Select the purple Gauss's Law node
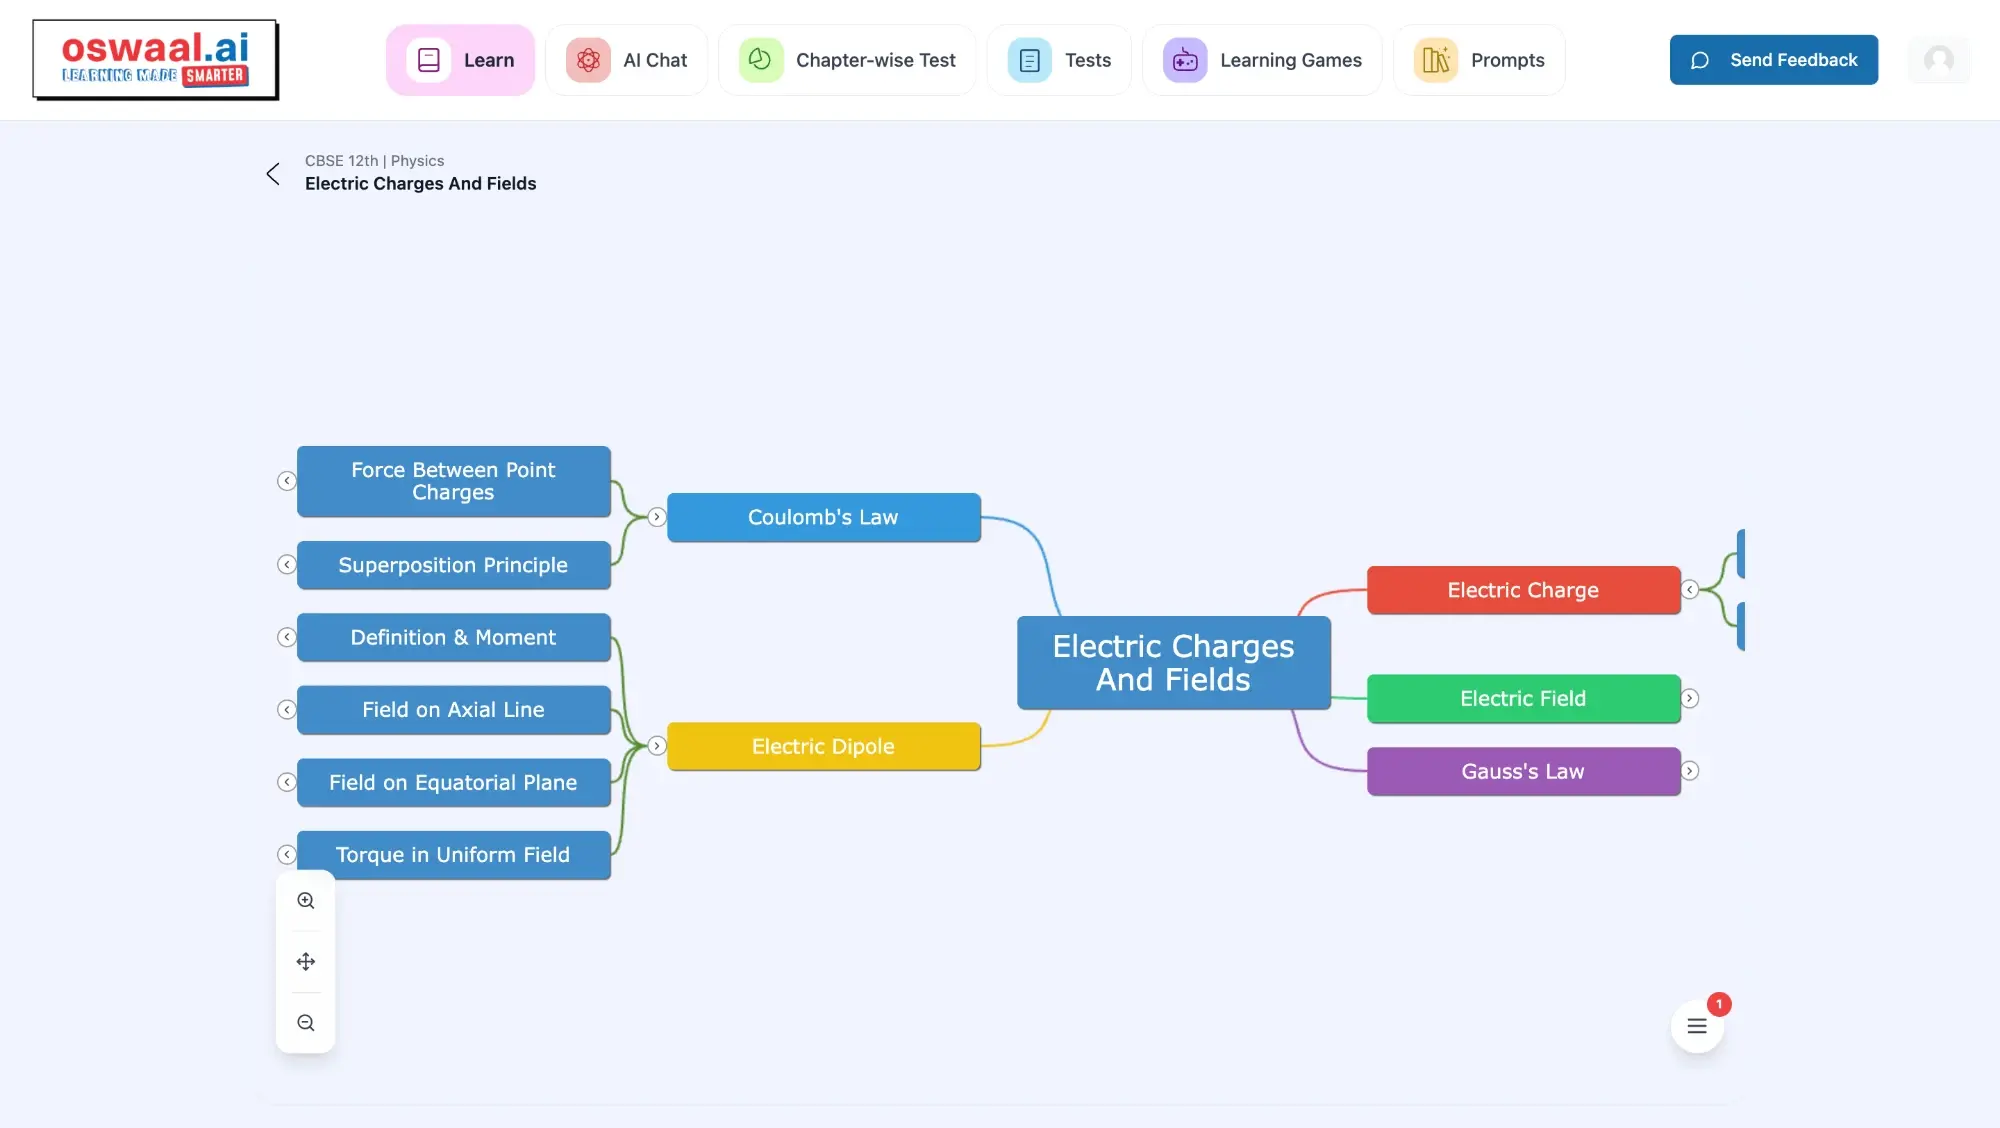 click(x=1524, y=771)
